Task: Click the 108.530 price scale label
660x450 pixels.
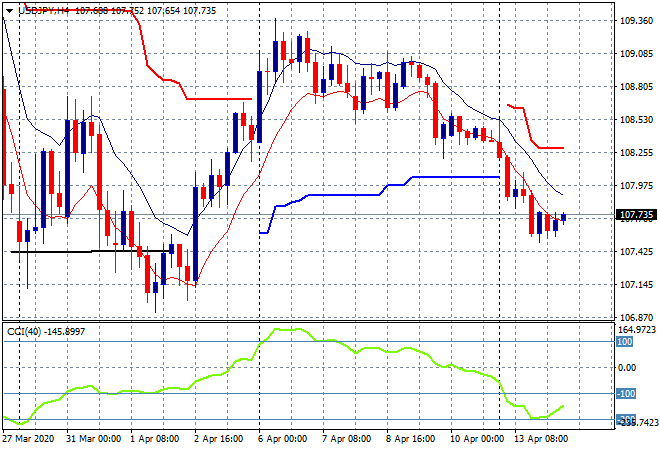Action: pos(636,120)
